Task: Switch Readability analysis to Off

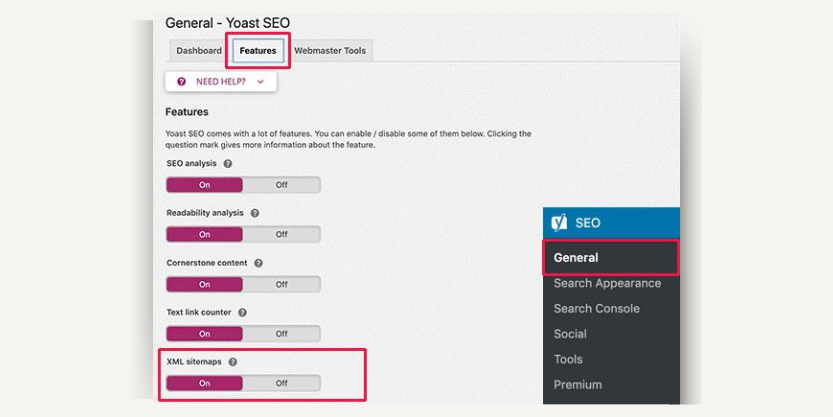Action: (x=282, y=234)
